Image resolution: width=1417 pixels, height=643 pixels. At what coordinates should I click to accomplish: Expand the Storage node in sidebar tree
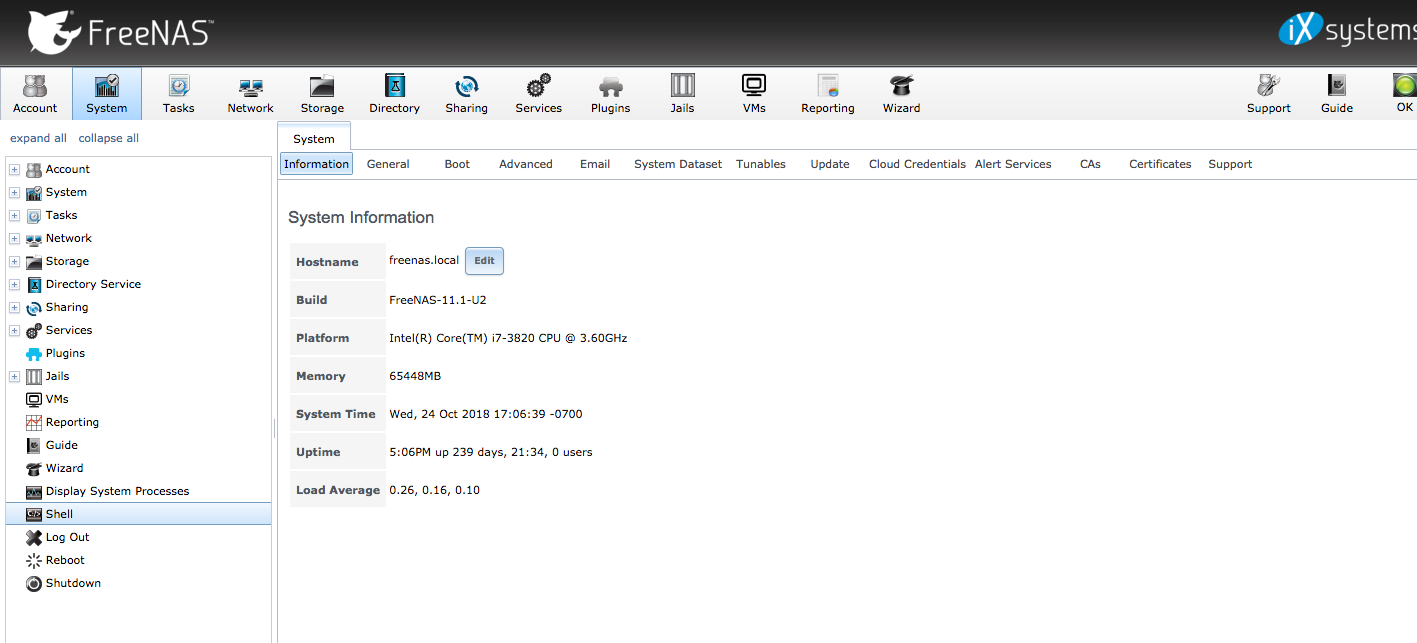15,262
